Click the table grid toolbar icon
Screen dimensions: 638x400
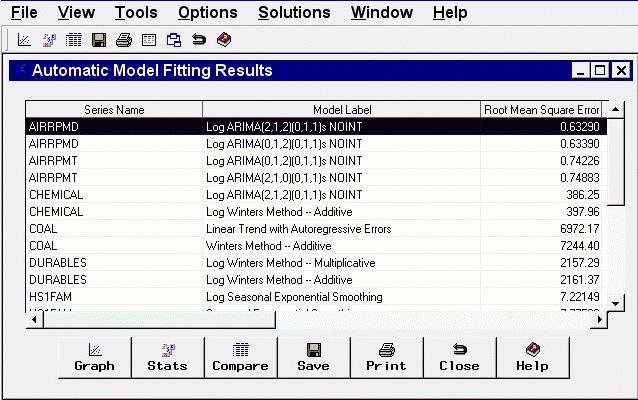73,41
